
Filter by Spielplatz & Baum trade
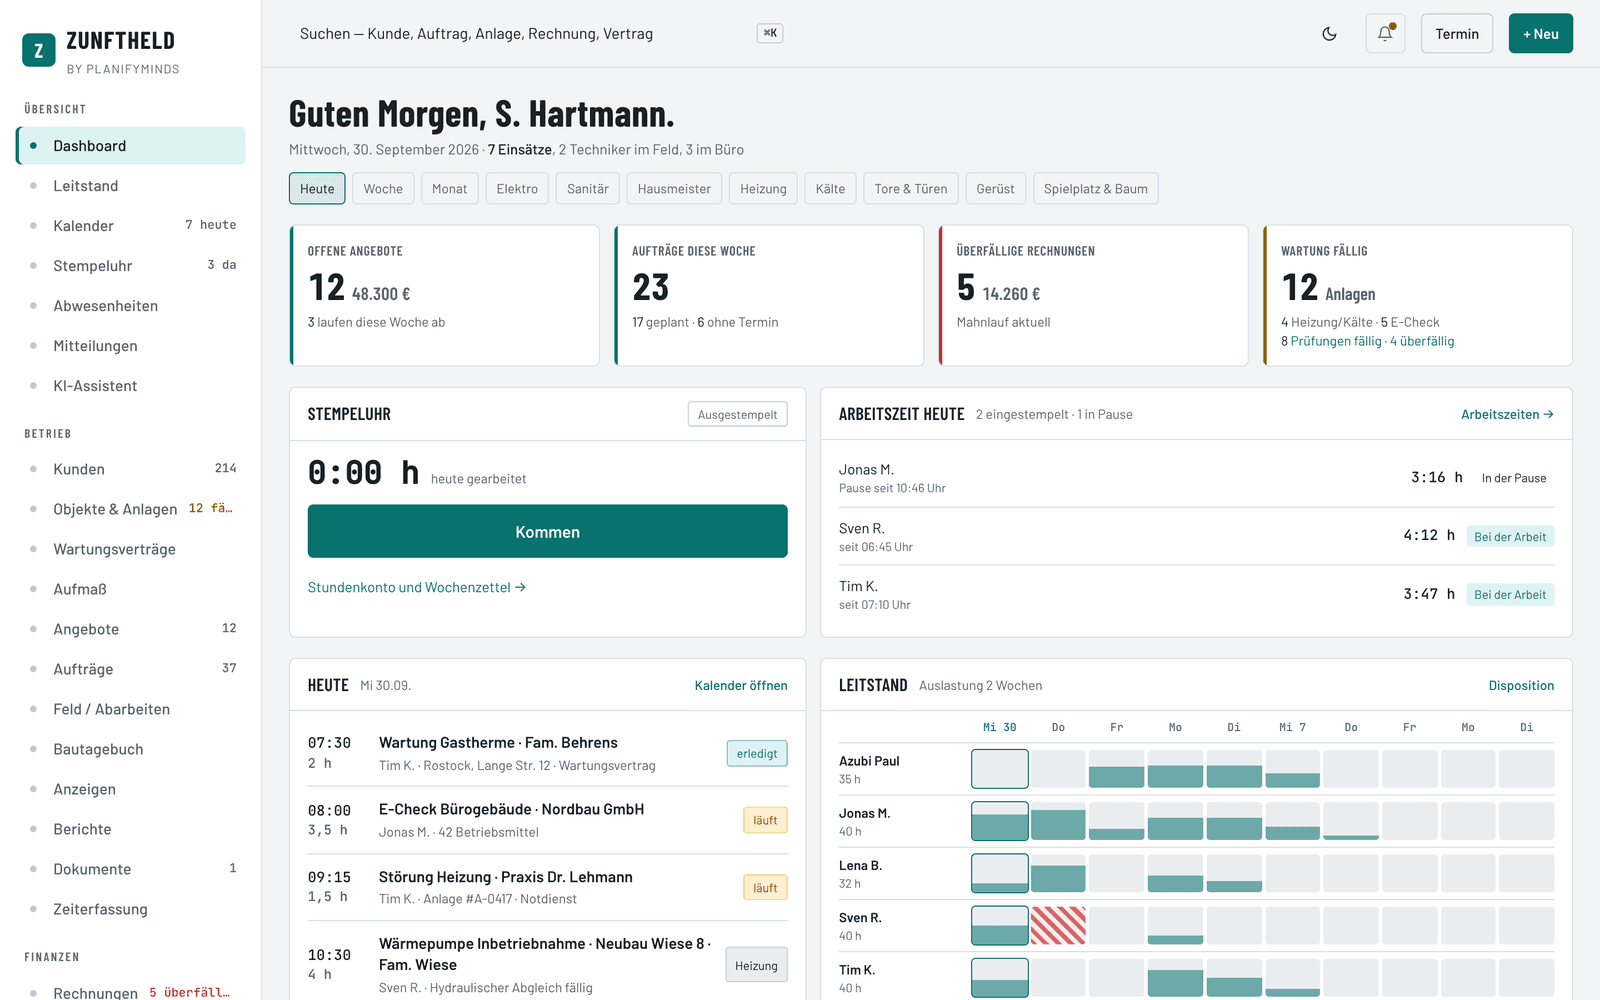click(1096, 189)
